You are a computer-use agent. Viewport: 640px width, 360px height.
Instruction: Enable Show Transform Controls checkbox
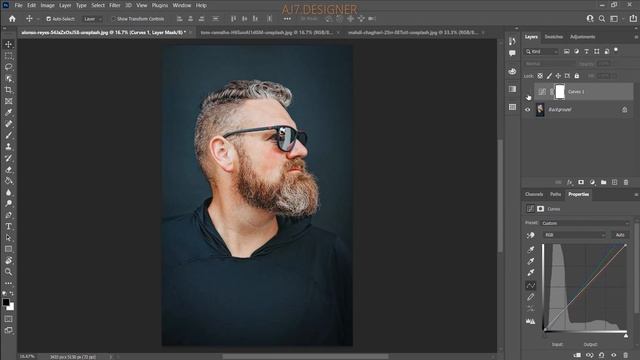coord(114,19)
